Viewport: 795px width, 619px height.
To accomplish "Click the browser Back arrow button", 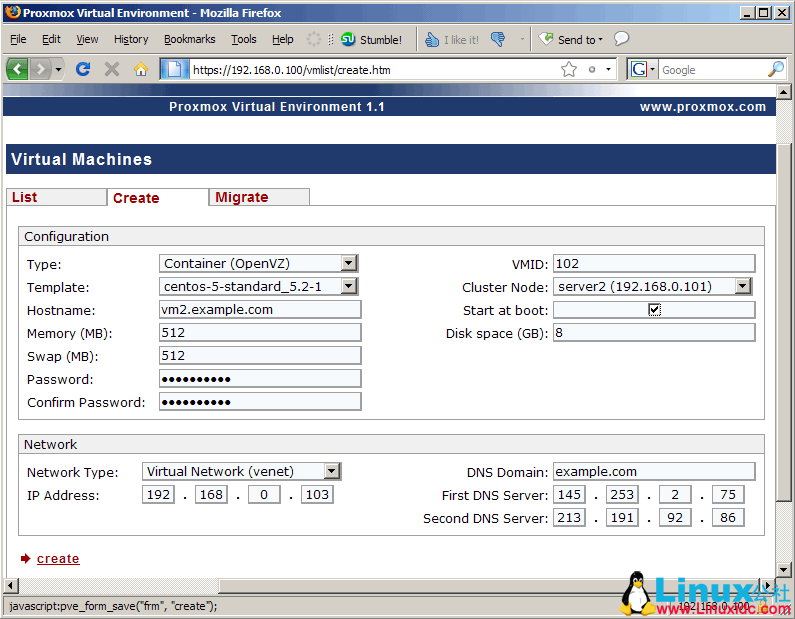I will 18,69.
